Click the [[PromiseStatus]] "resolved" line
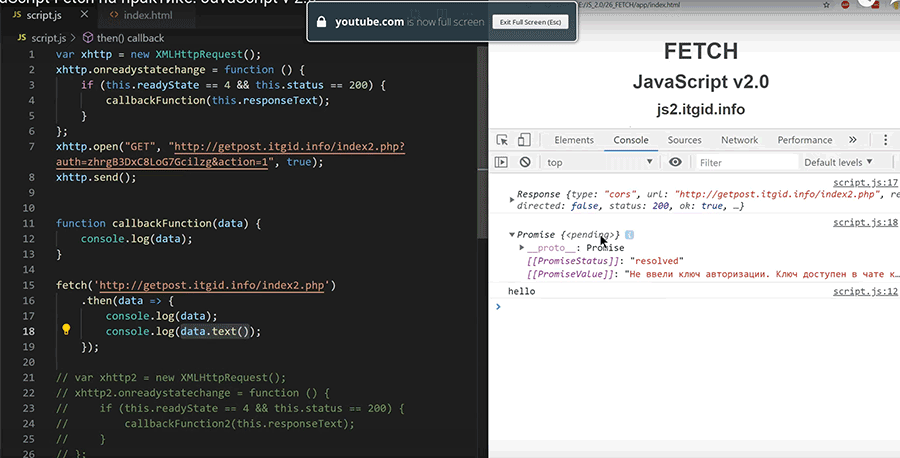The height and width of the screenshot is (458, 900). (605, 261)
